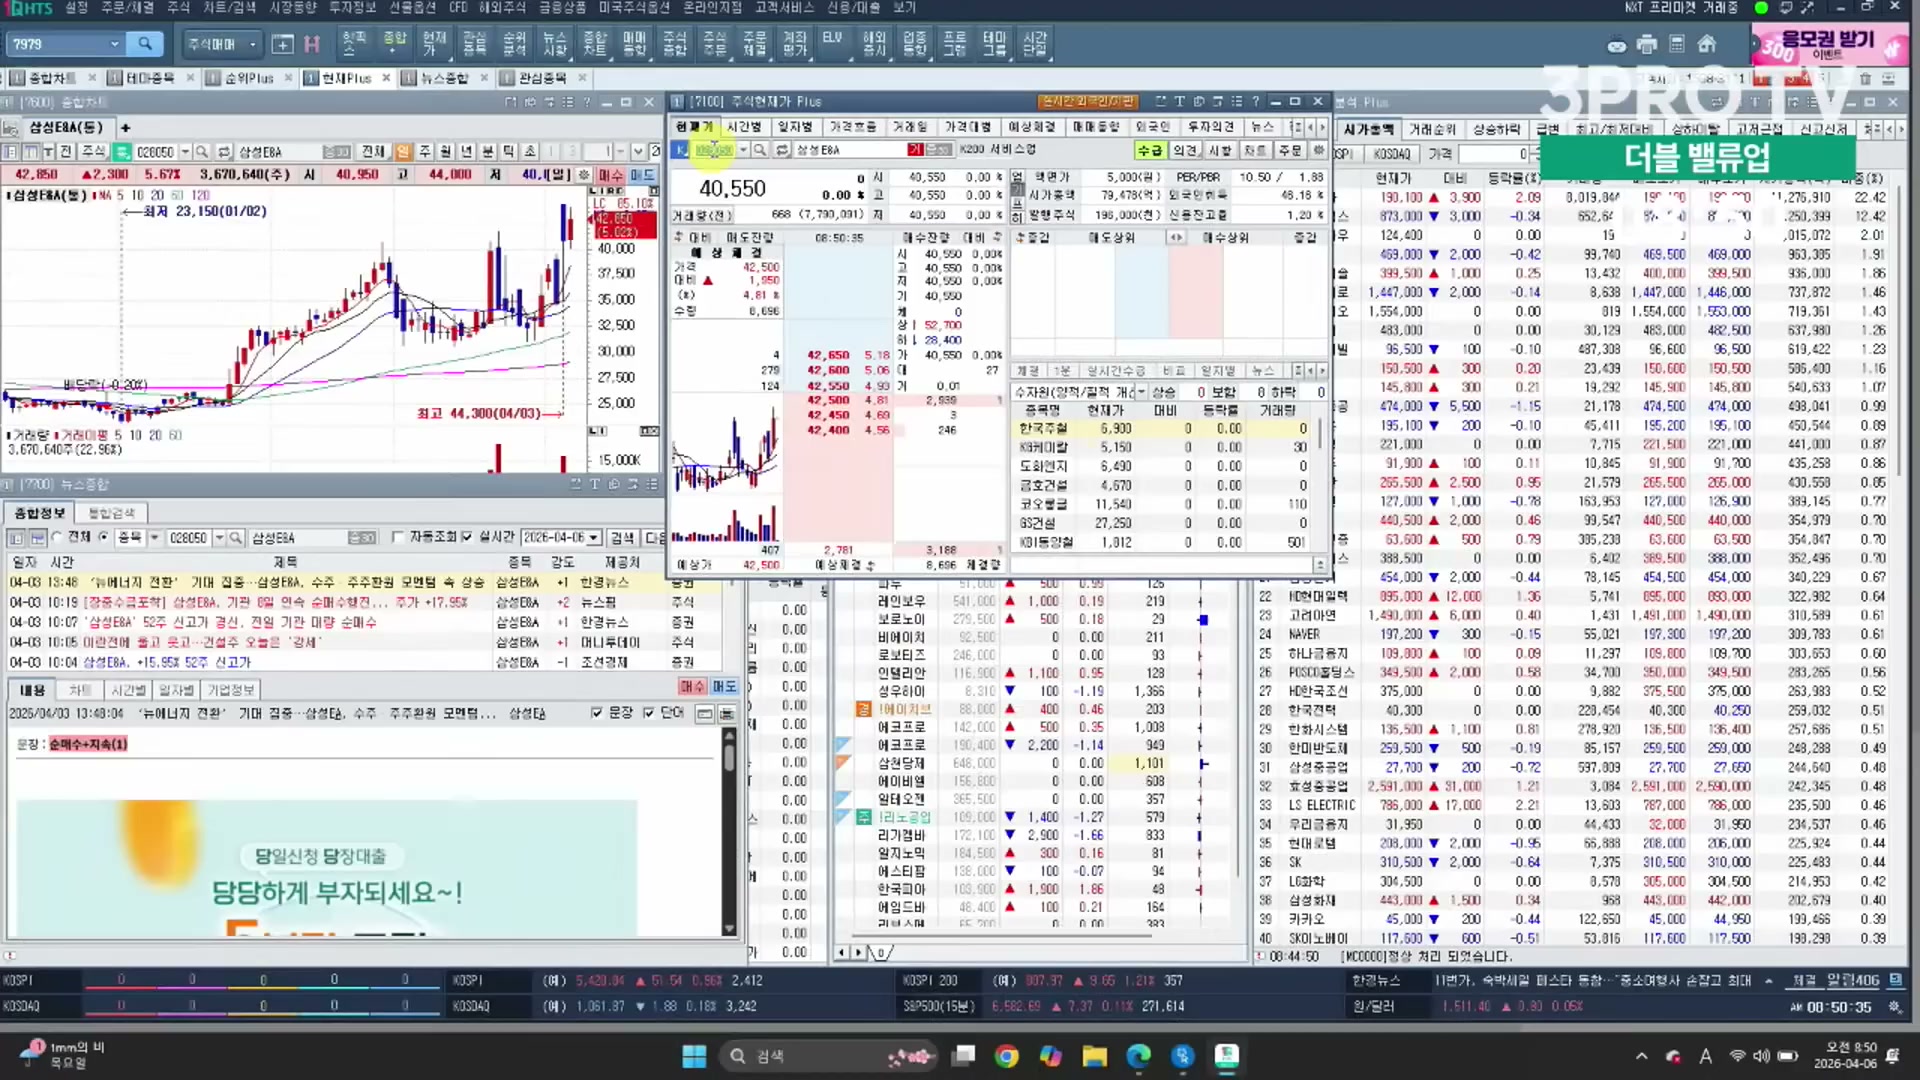Click stock search magnifier in 종합차트 panel
This screenshot has height=1080, width=1920.
(x=202, y=151)
